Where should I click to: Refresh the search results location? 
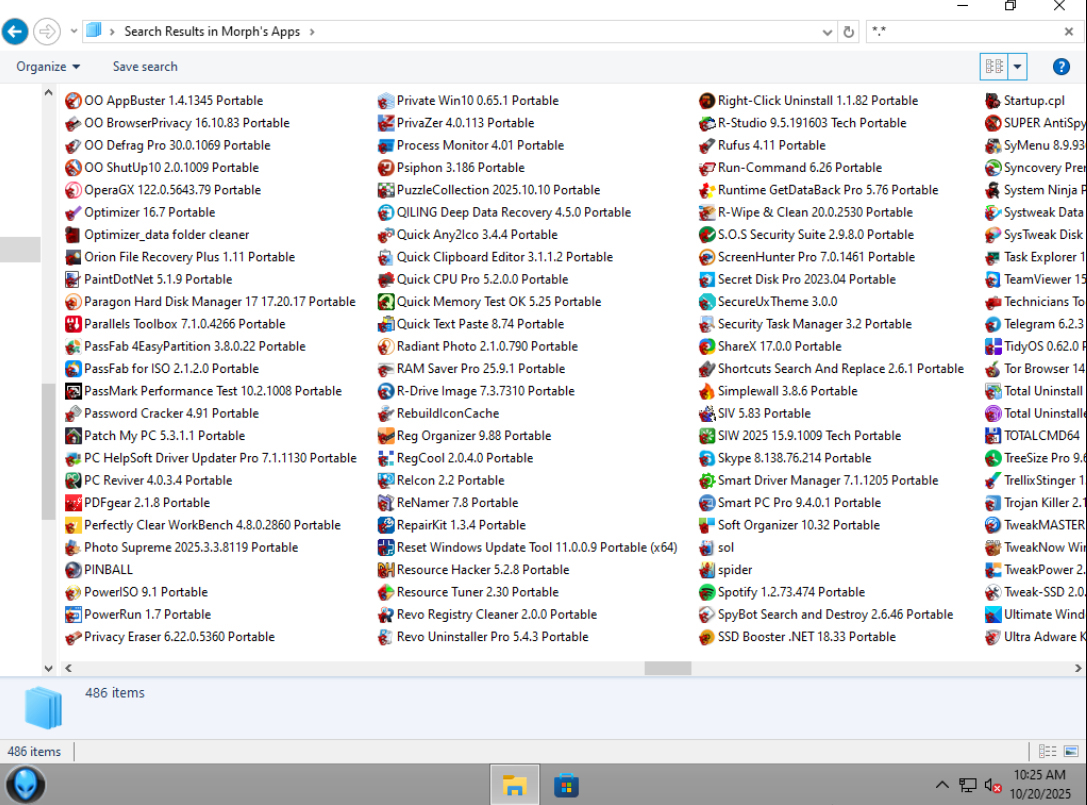click(849, 32)
